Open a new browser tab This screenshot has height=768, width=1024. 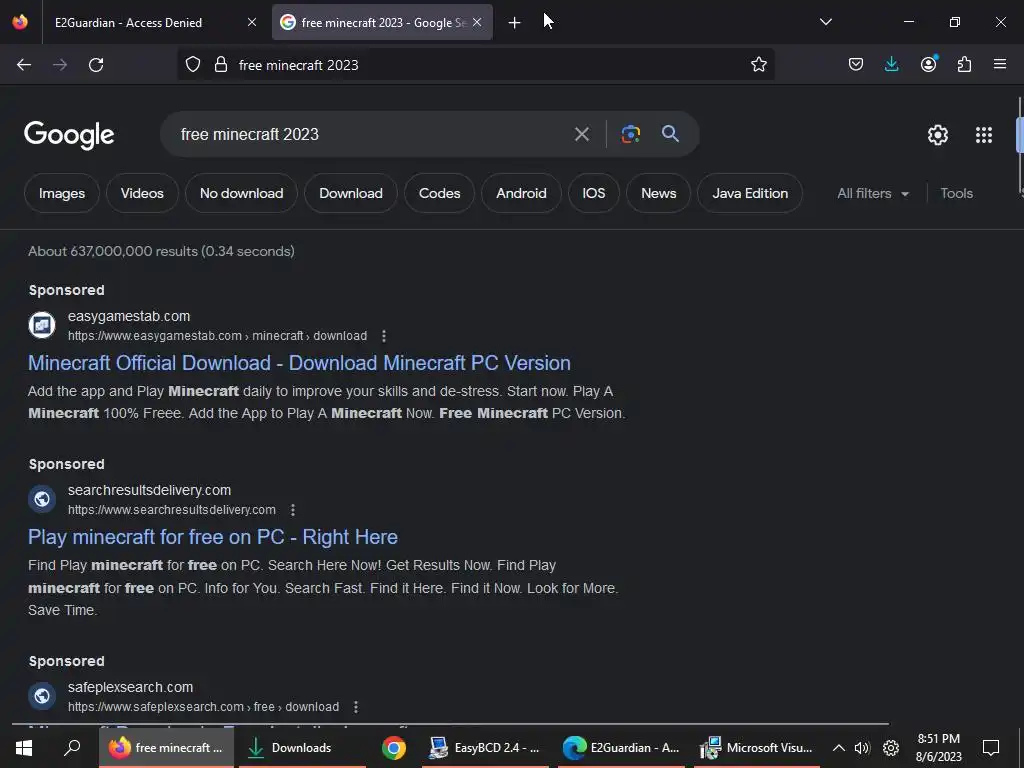[515, 23]
